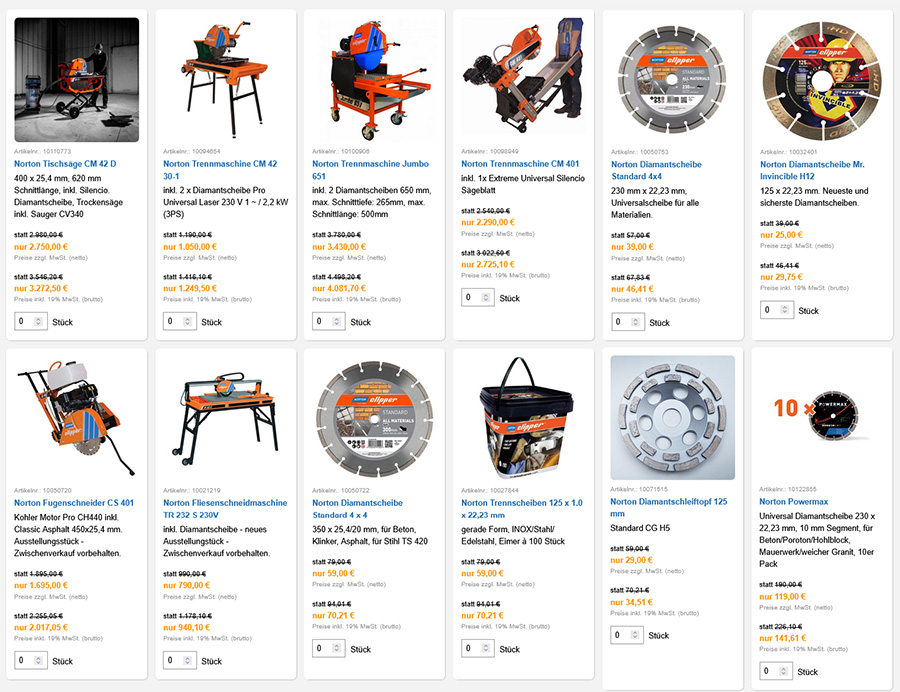Click the Norton Powermax 10x pack image
The image size is (900, 692).
821,417
